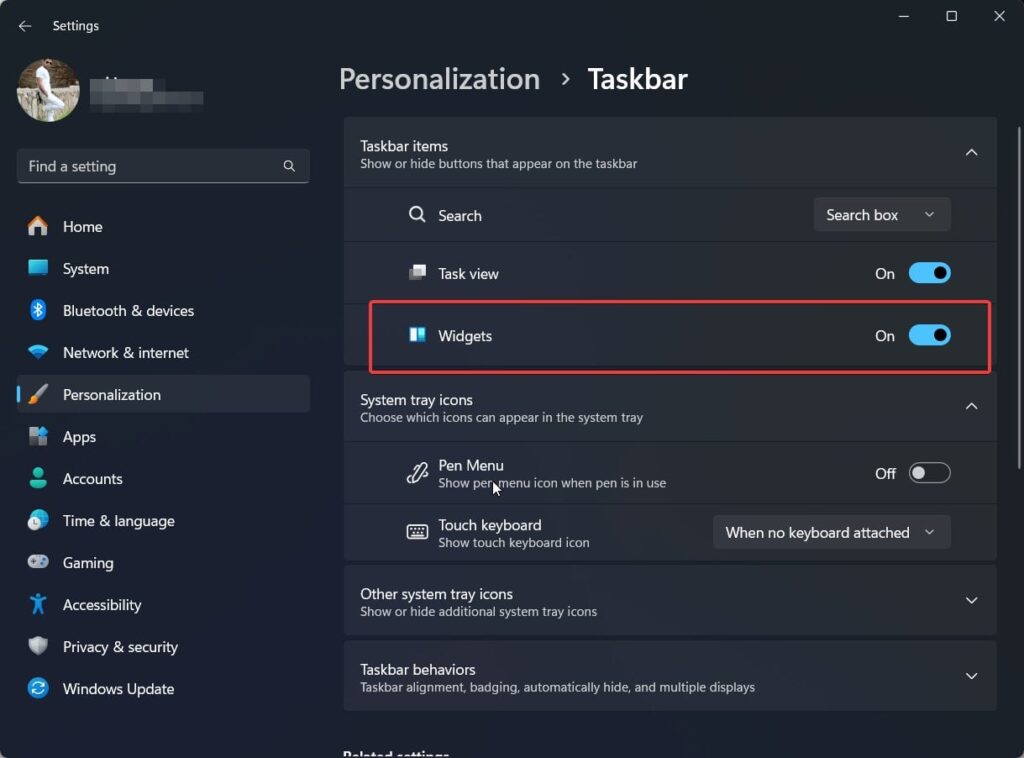Open the System settings page
This screenshot has width=1024, height=758.
click(x=86, y=268)
